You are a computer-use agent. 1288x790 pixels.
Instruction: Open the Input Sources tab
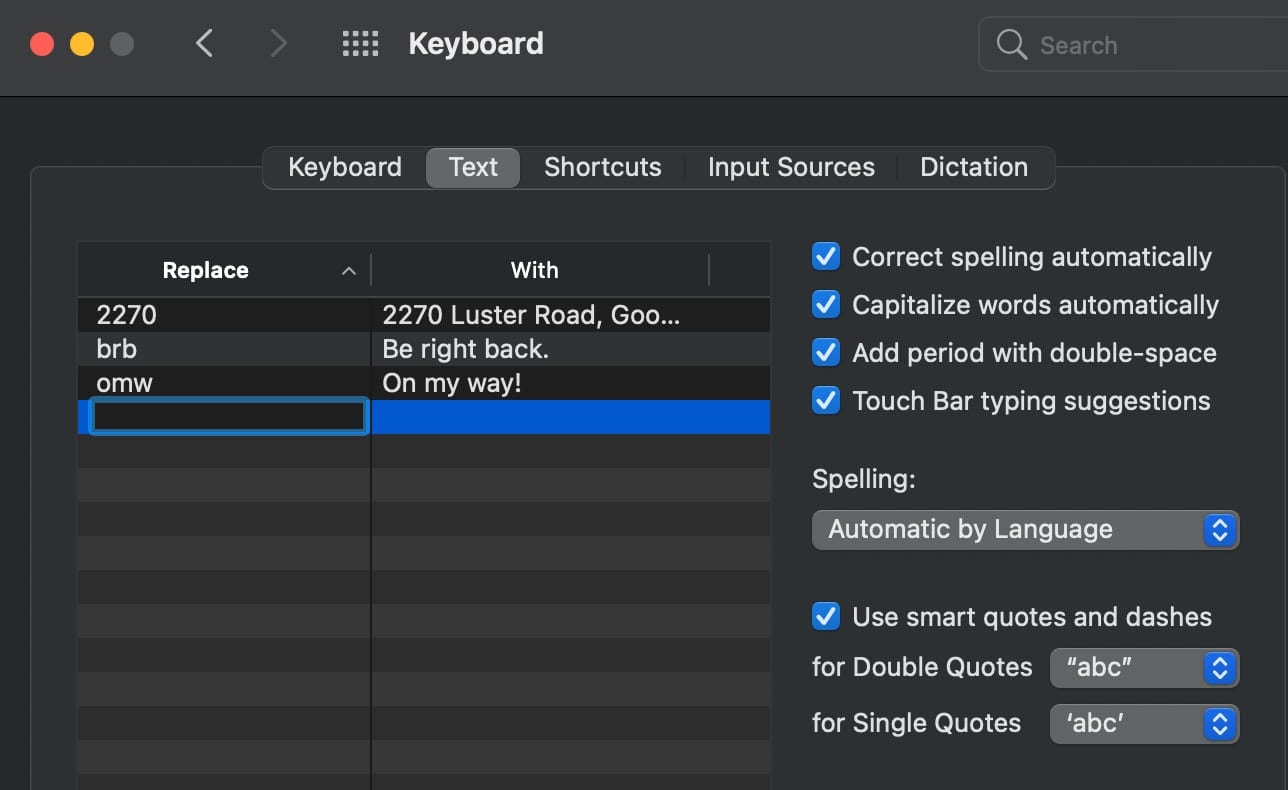tap(791, 167)
